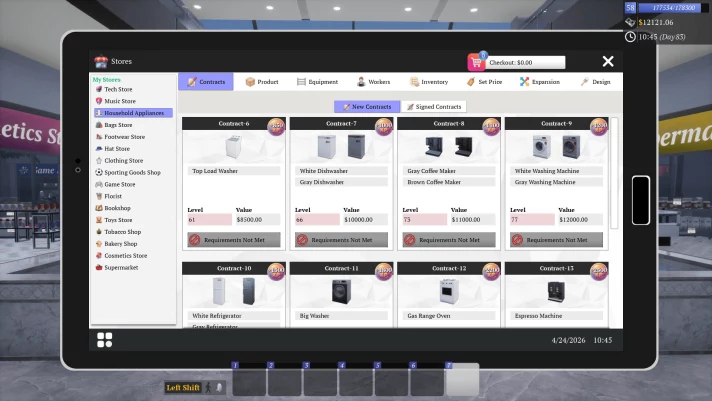Screen dimensions: 712x401
Task: Open the Inventory tab
Action: point(429,82)
